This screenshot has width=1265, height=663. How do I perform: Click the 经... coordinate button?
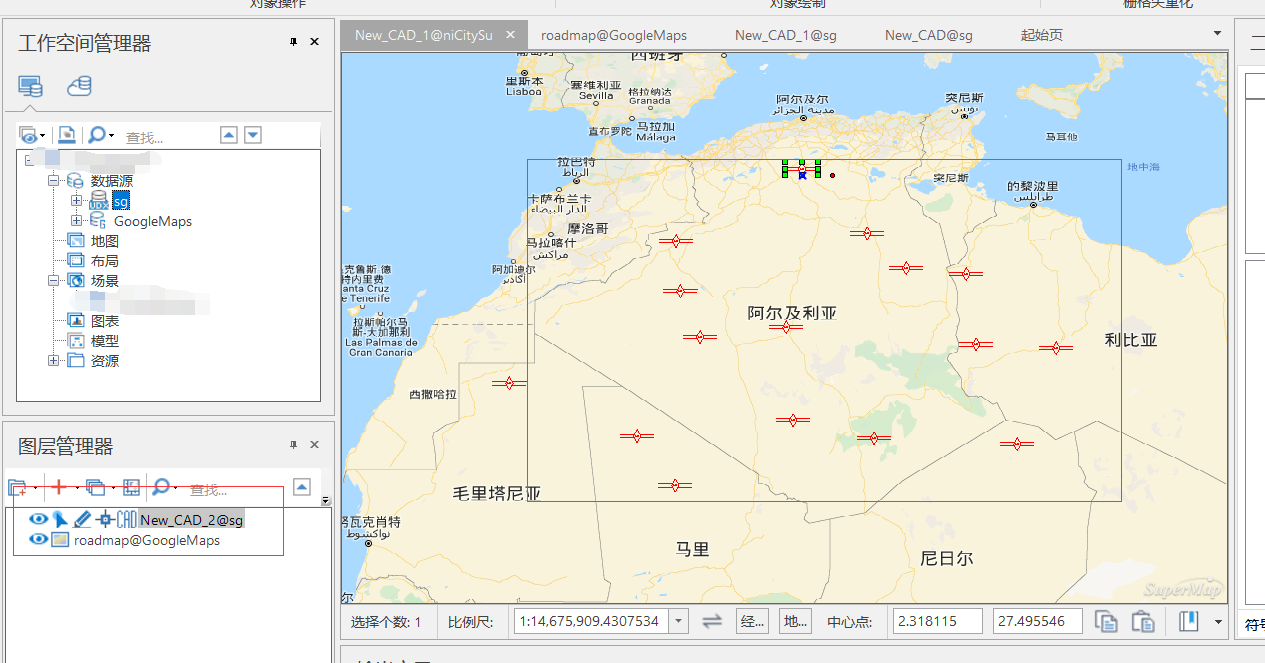[x=752, y=621]
